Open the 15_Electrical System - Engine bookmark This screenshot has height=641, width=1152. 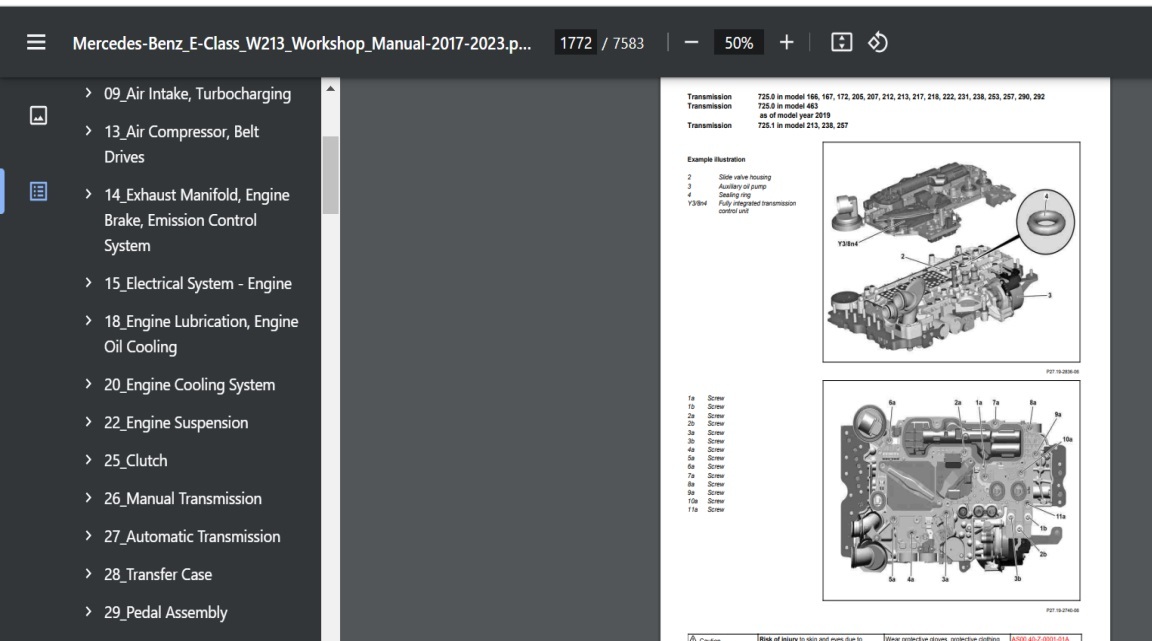coord(198,284)
